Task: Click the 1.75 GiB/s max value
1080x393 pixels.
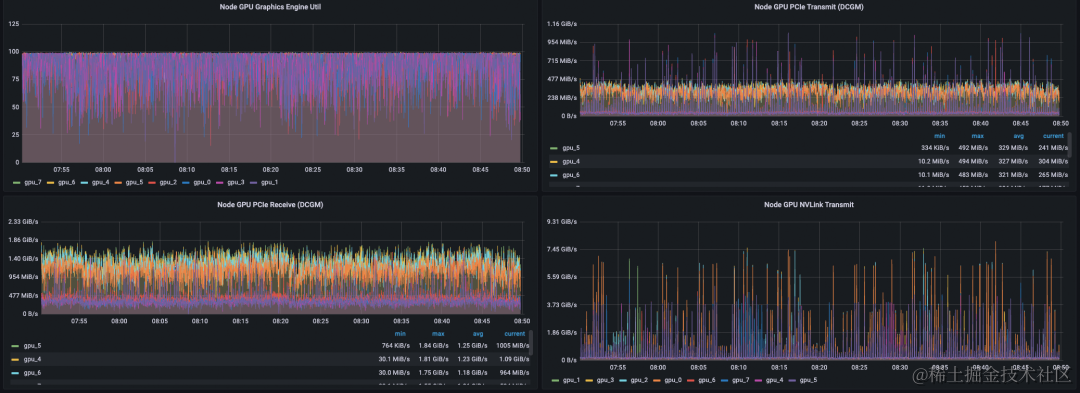Action: click(x=433, y=372)
